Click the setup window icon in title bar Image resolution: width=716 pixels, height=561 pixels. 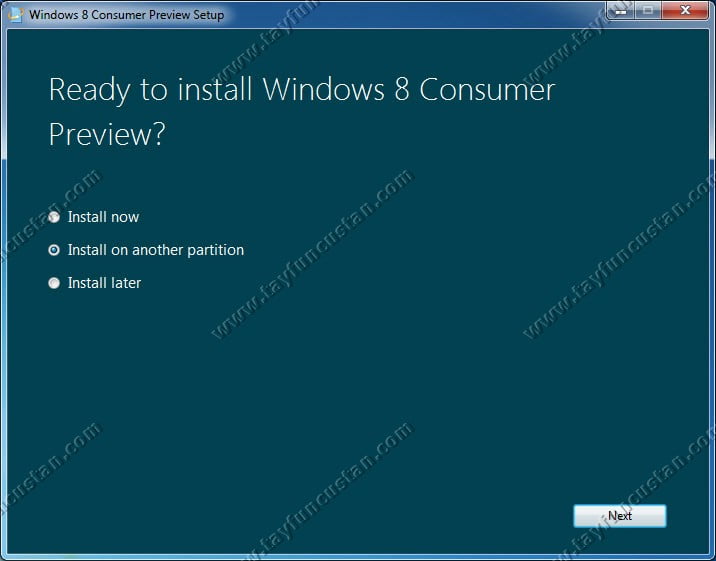[x=14, y=15]
